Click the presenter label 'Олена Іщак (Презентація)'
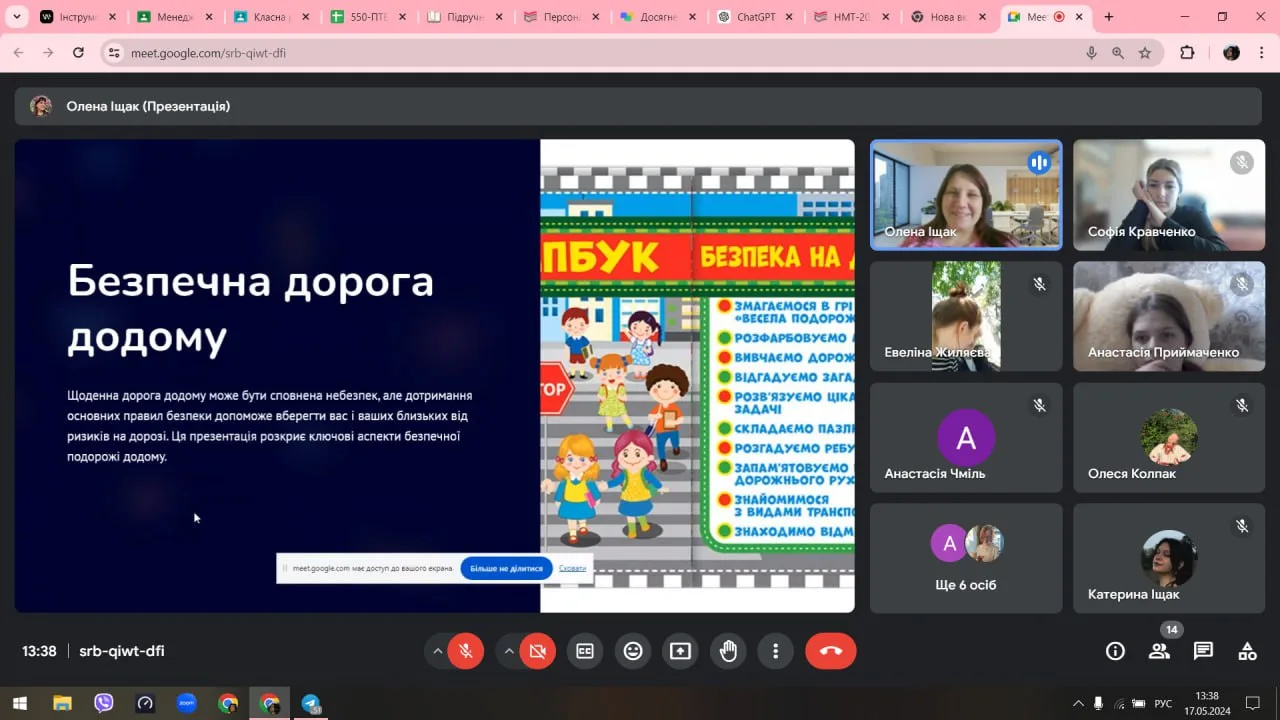Viewport: 1280px width, 720px height. tap(148, 106)
